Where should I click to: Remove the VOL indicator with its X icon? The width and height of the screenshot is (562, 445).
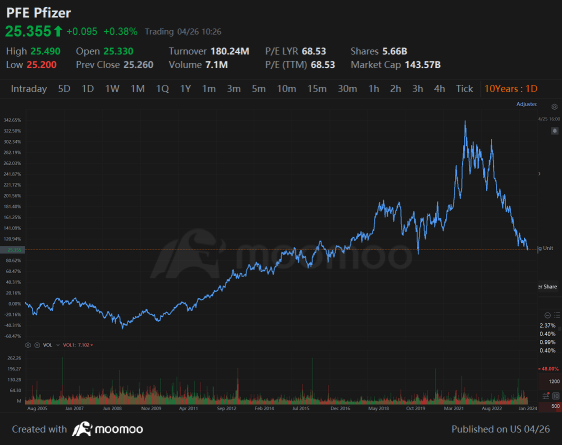(x=37, y=345)
